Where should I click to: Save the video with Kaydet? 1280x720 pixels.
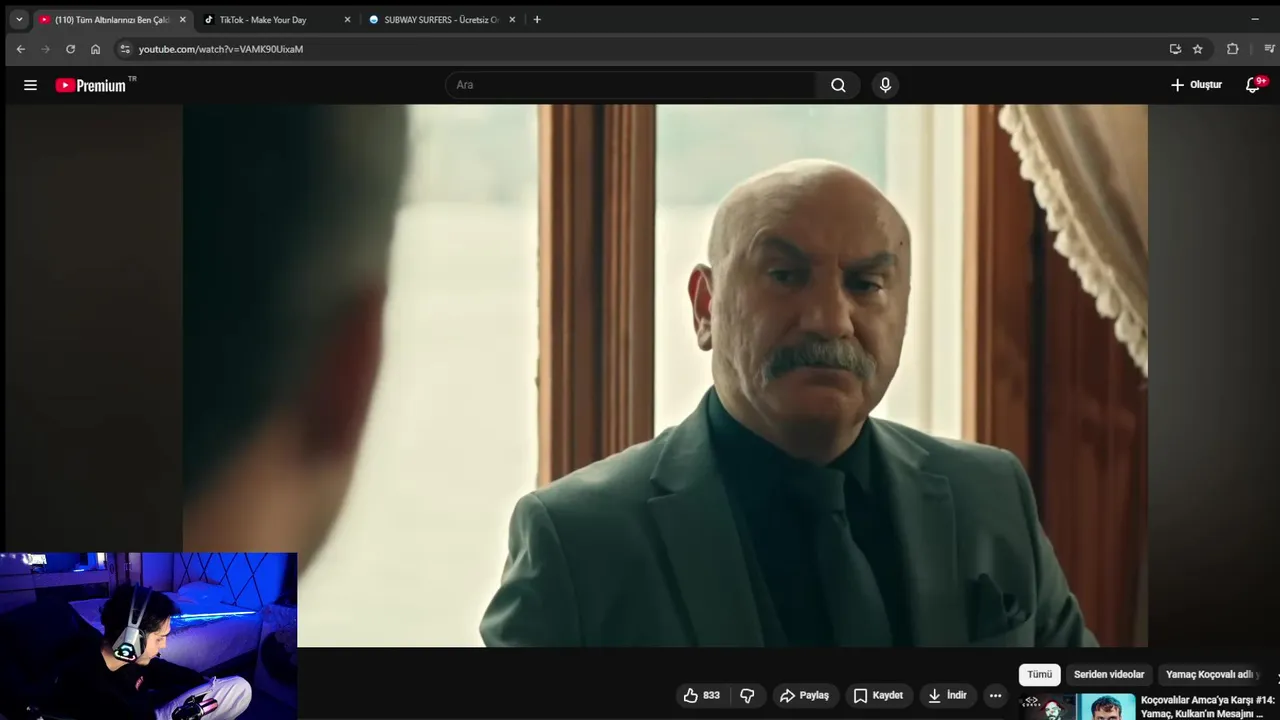click(x=878, y=695)
